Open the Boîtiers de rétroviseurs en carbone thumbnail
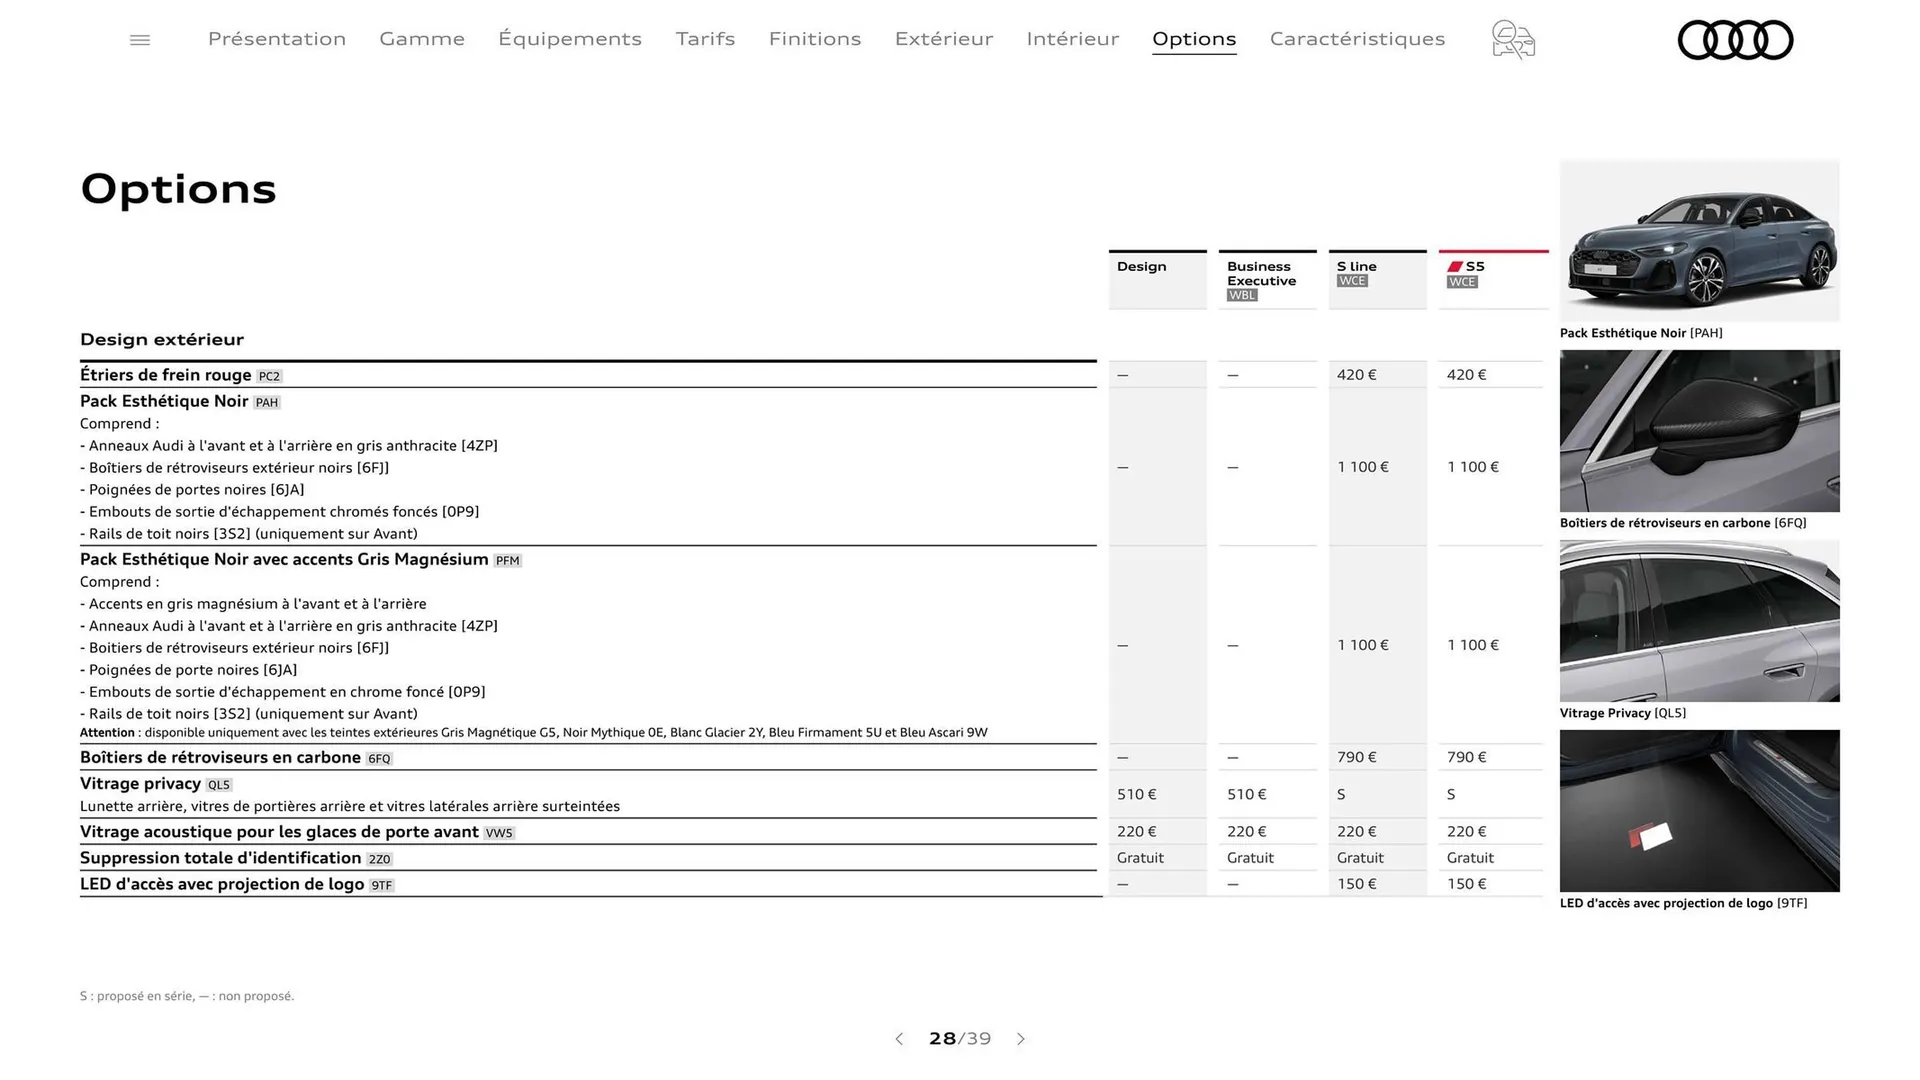Screen dimensions: 1920x1080 (x=1698, y=430)
